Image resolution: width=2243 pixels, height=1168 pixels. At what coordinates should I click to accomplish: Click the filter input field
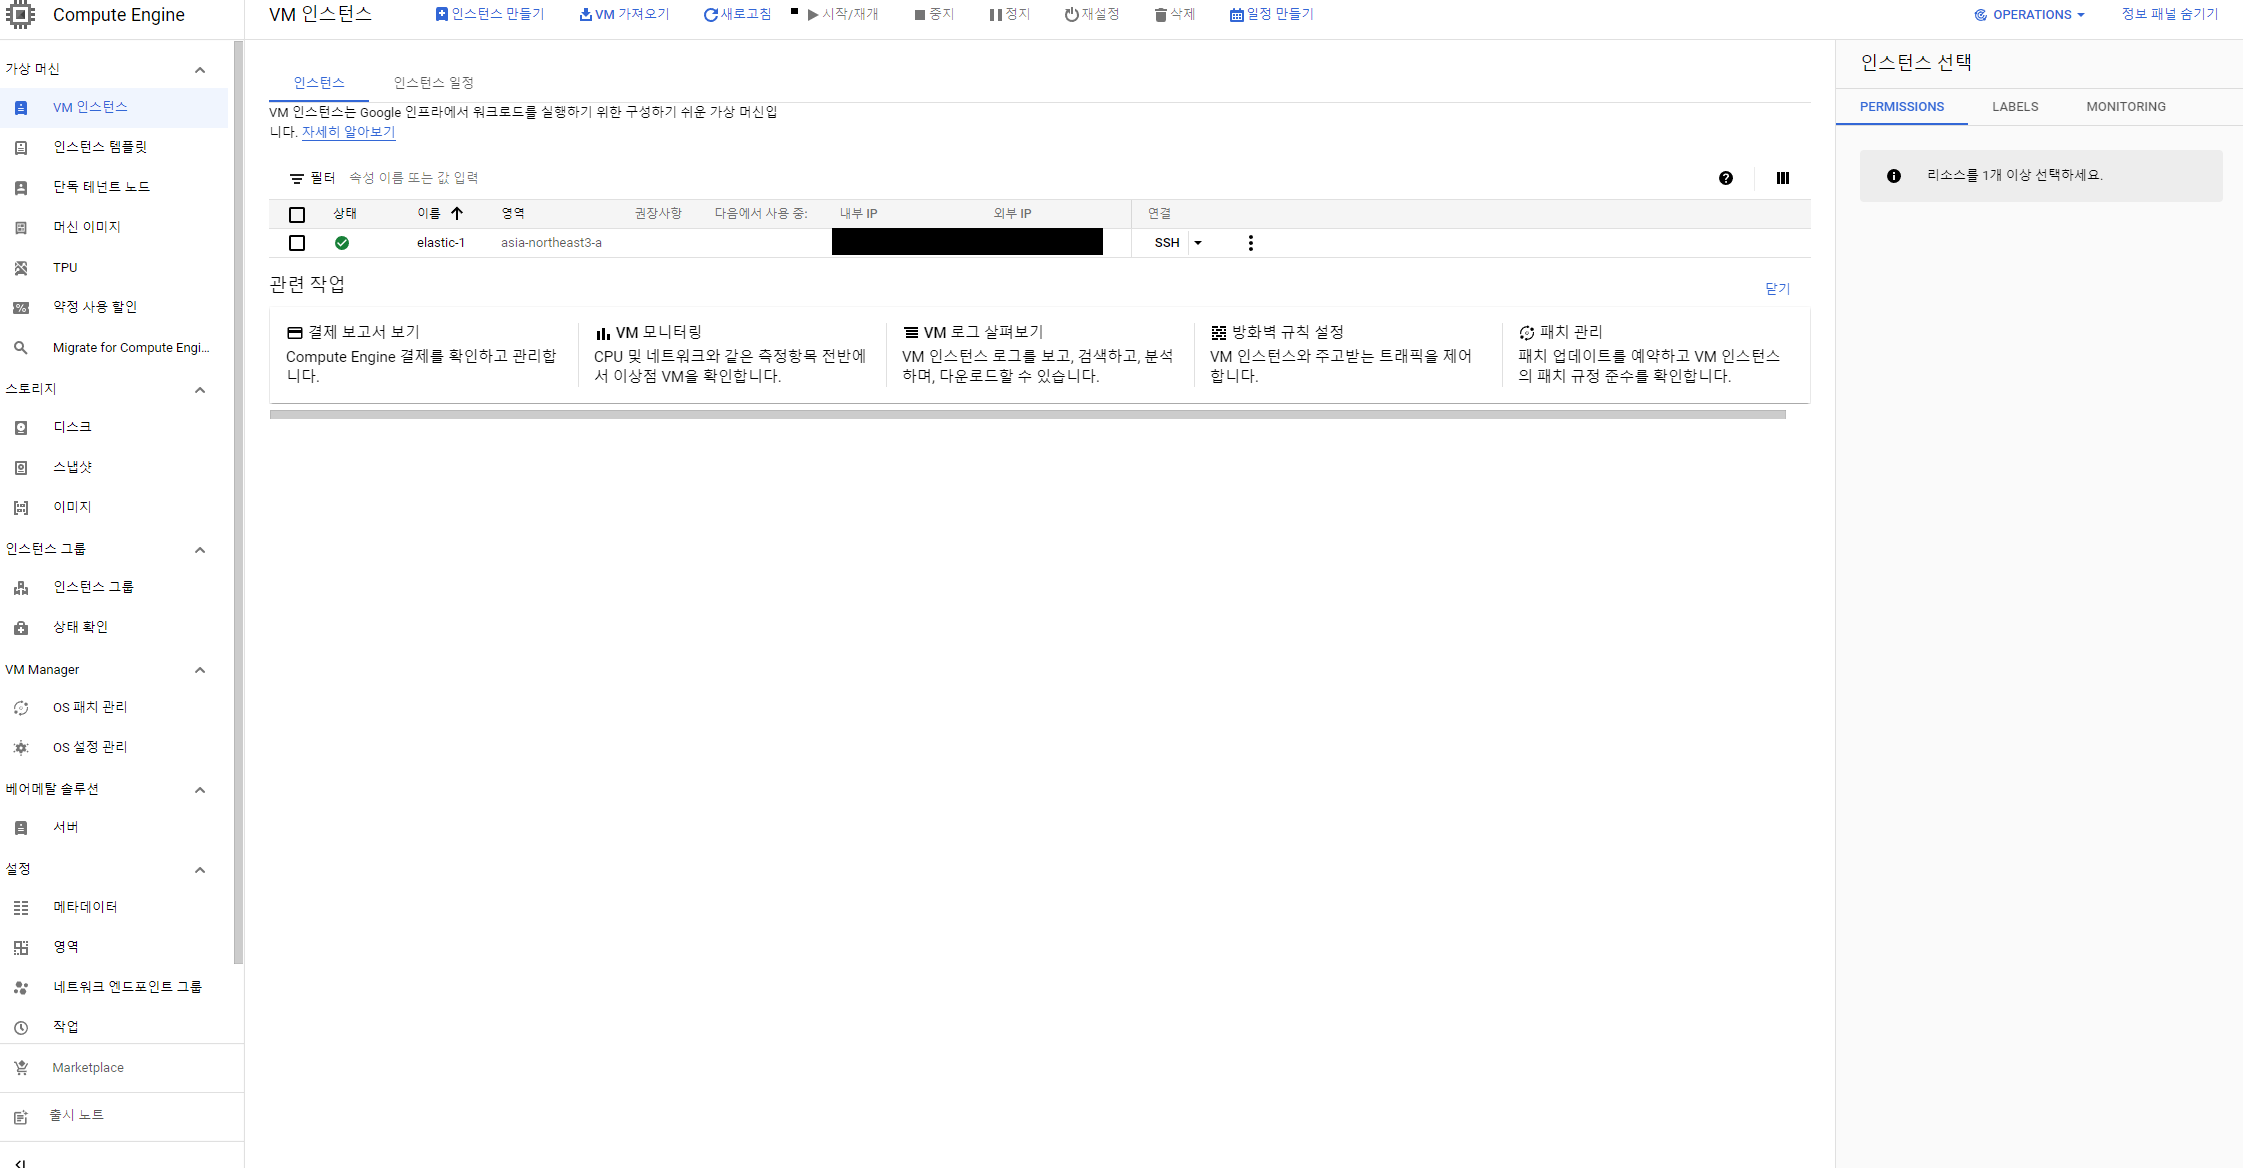tap(600, 178)
